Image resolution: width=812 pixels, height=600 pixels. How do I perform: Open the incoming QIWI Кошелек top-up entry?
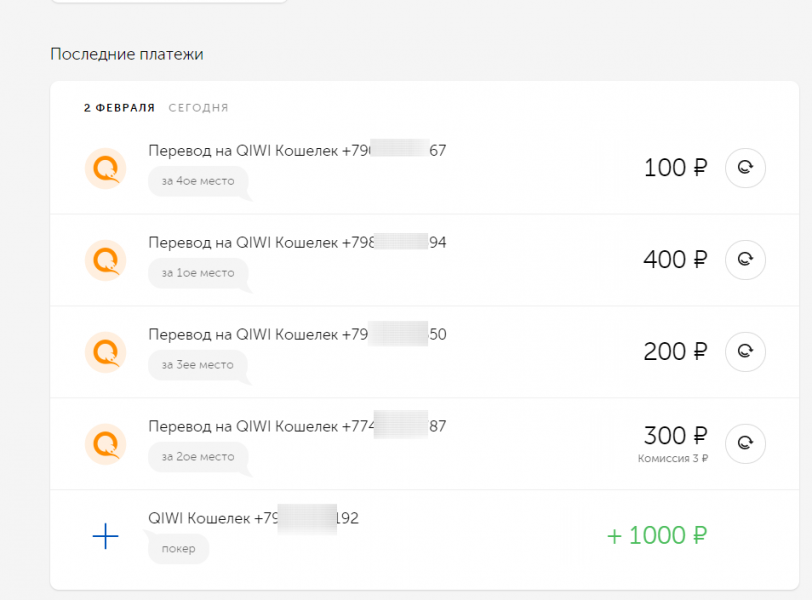252,519
